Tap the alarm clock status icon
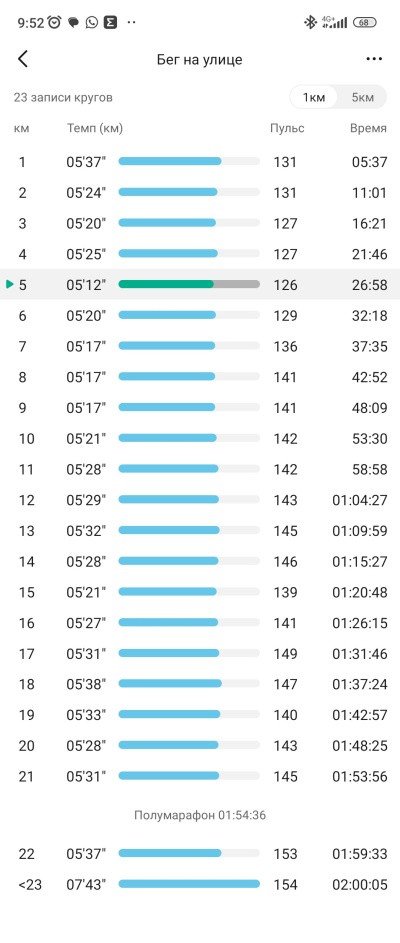400x943 pixels. tap(55, 23)
